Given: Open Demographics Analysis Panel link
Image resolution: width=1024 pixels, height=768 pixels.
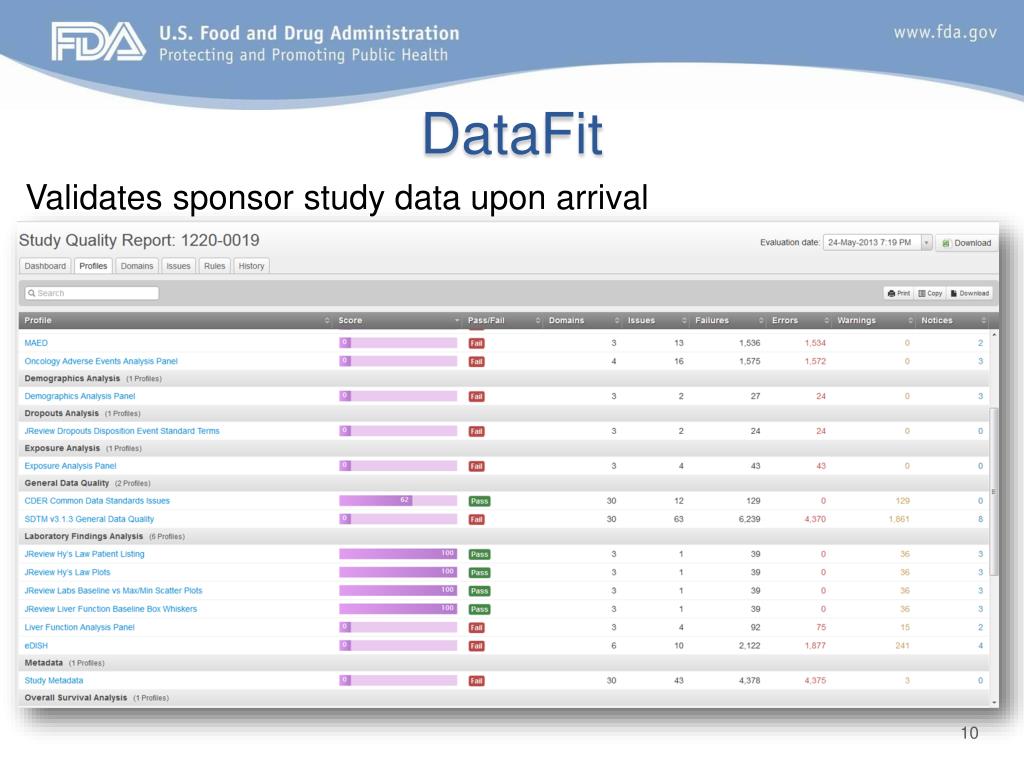Looking at the screenshot, I should pos(80,396).
